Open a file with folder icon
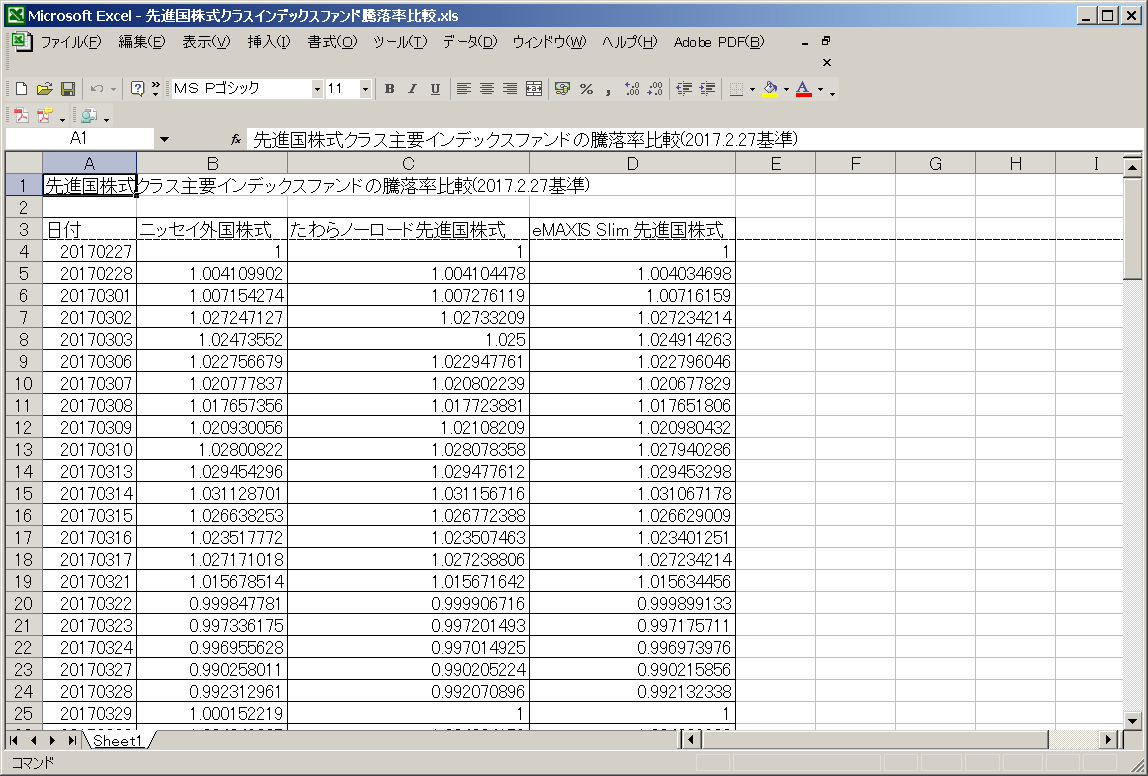The image size is (1148, 776). click(x=44, y=89)
